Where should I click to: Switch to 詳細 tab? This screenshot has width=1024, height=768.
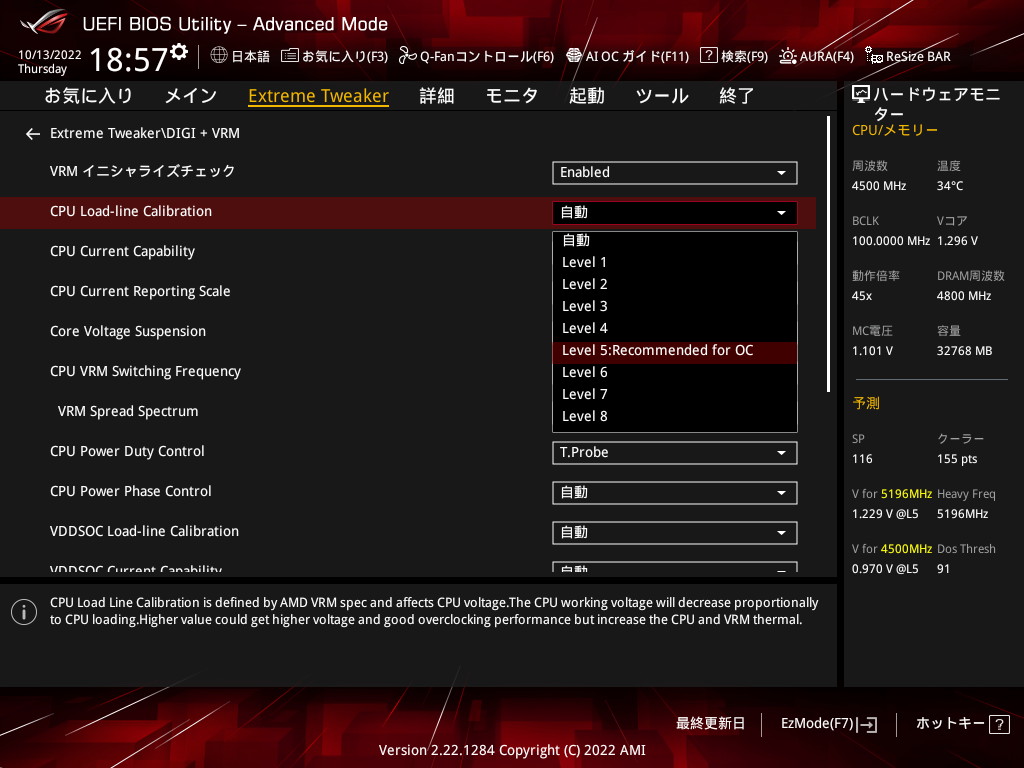pos(437,96)
